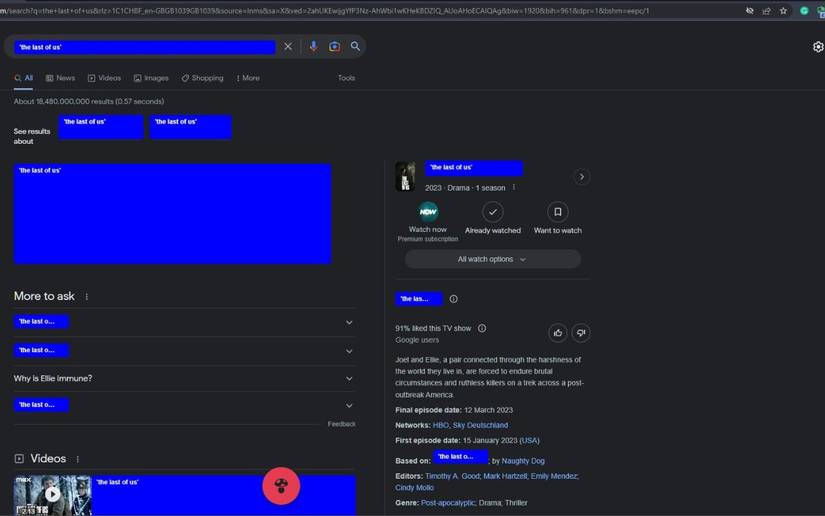The height and width of the screenshot is (516, 825).
Task: Expand All watch options dropdown
Action: pos(492,259)
